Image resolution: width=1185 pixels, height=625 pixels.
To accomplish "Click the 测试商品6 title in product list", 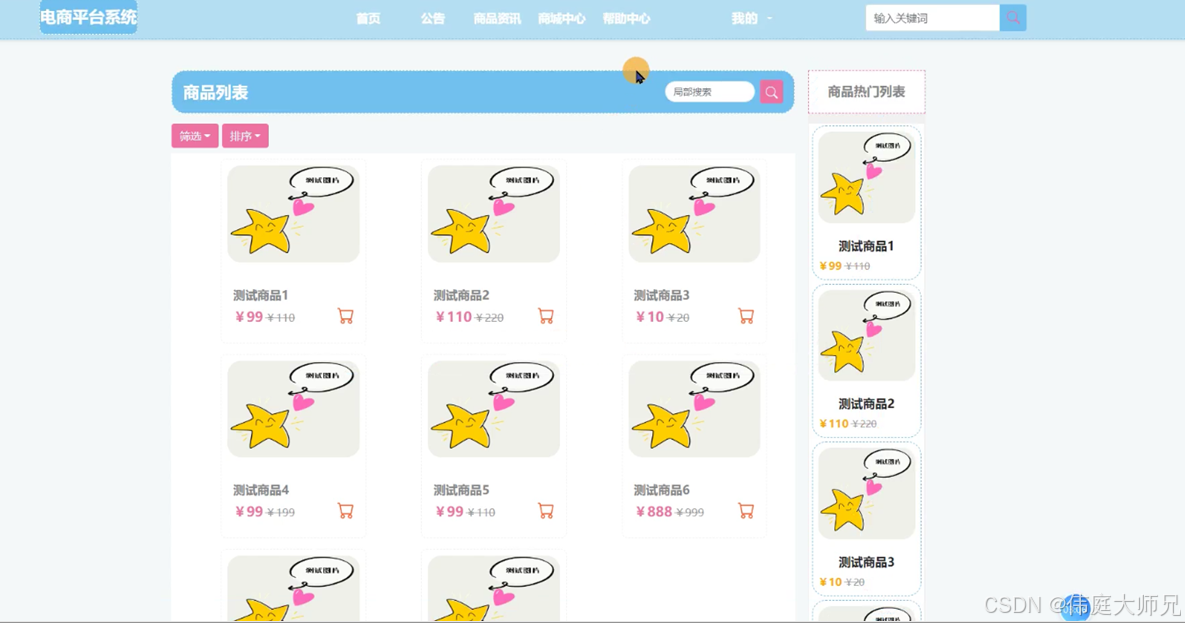I will [661, 490].
